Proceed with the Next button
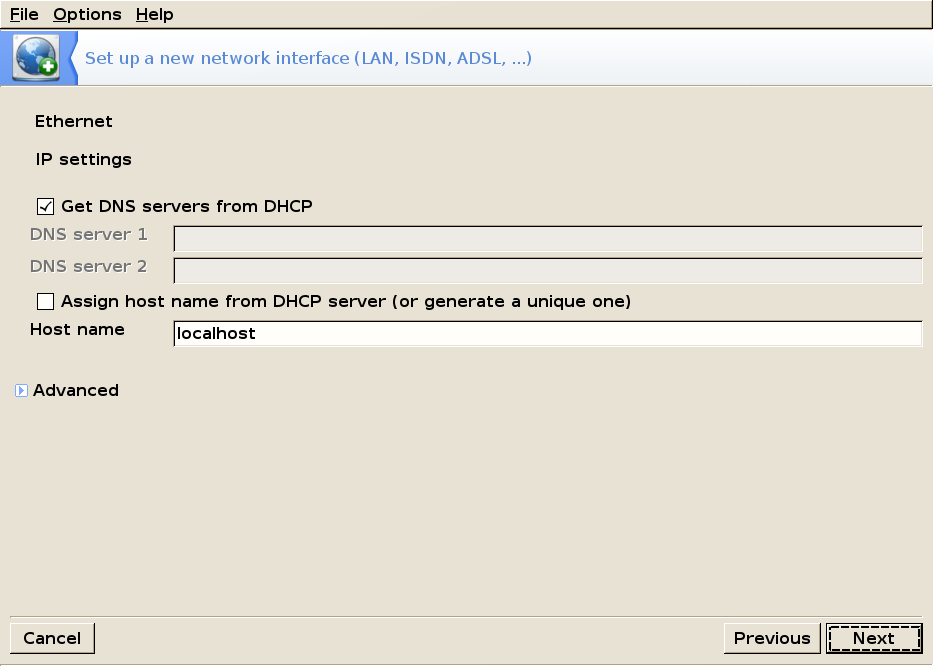Viewport: 933px width, 666px height. pos(874,638)
